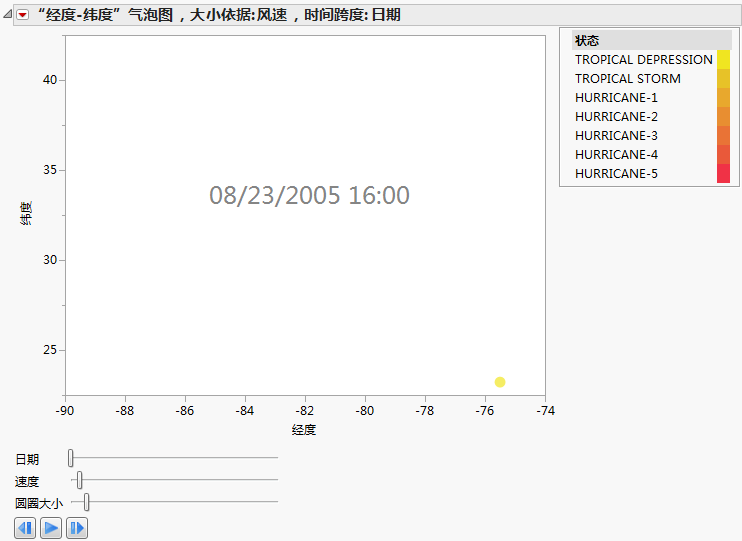Viewport: 742px width, 541px height.
Task: Click the 纬度 y-axis title
Action: tap(26, 213)
